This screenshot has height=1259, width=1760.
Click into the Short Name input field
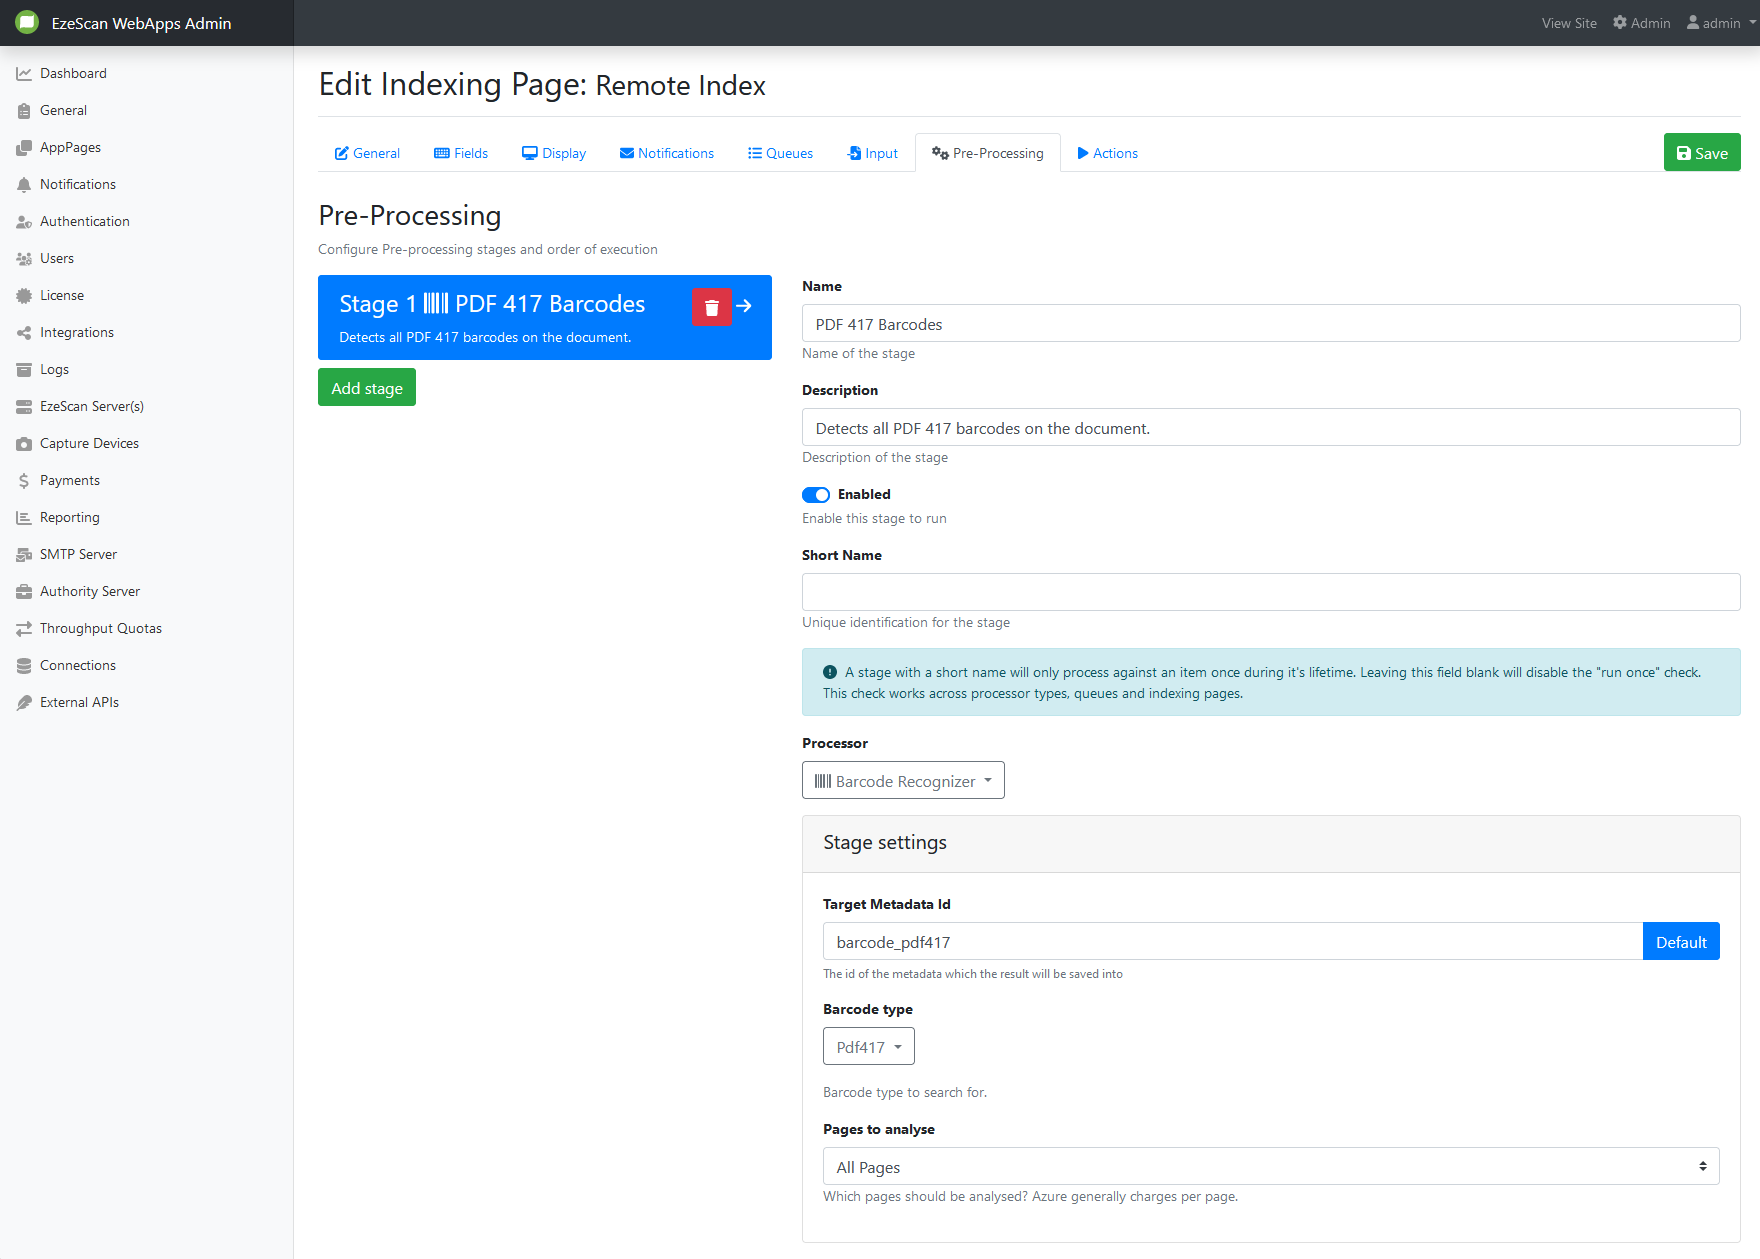click(1270, 592)
